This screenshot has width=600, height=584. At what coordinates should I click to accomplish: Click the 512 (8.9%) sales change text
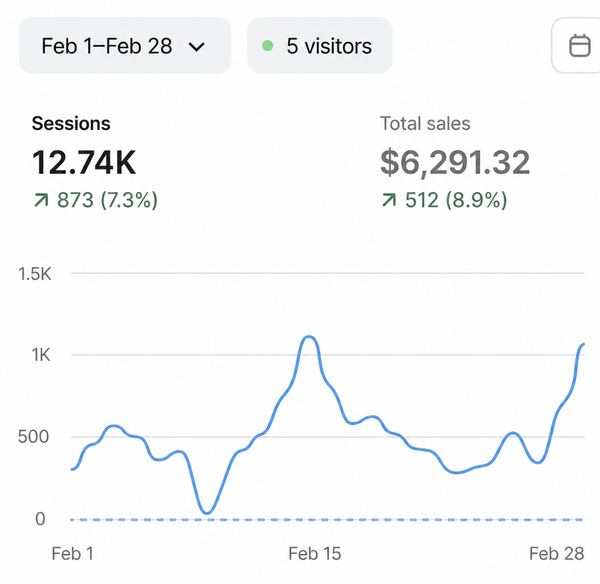point(455,201)
